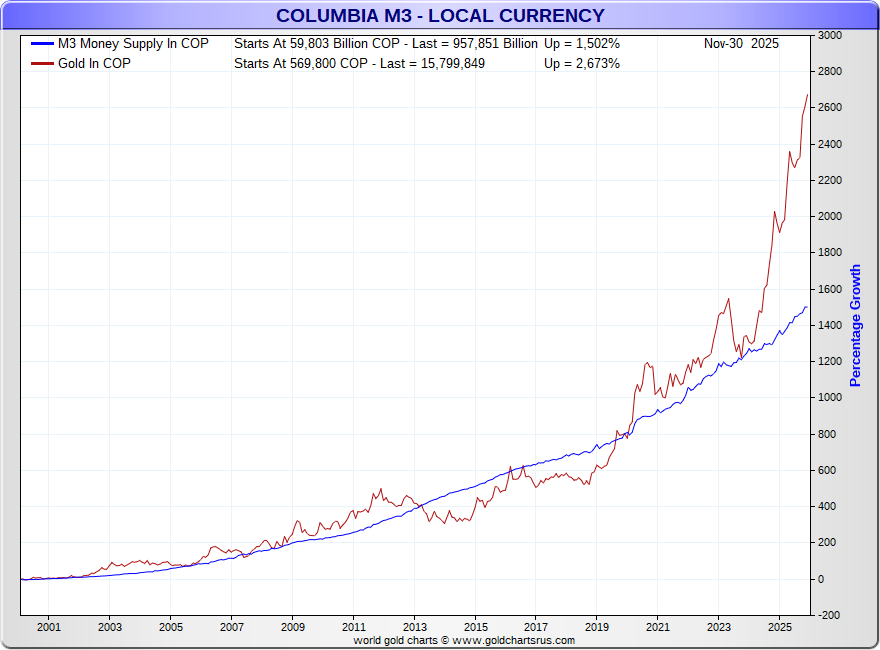Click the 2009 x-axis year label
The width and height of the screenshot is (880, 650).
pyautogui.click(x=292, y=627)
